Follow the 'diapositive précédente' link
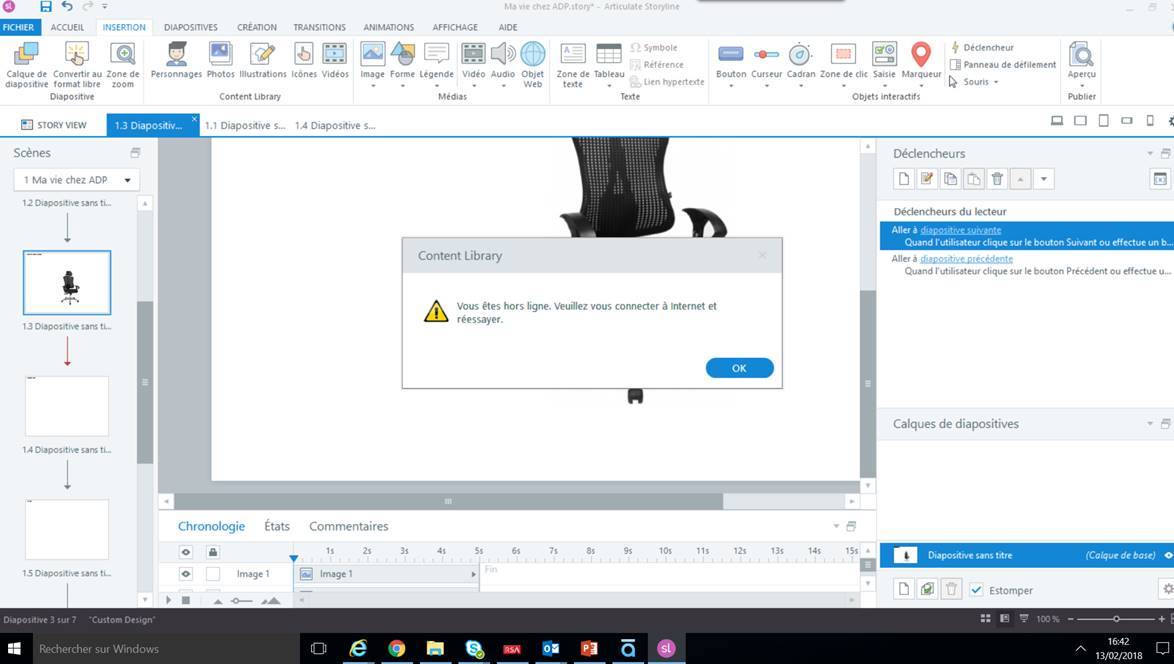1174x664 pixels. 967,258
